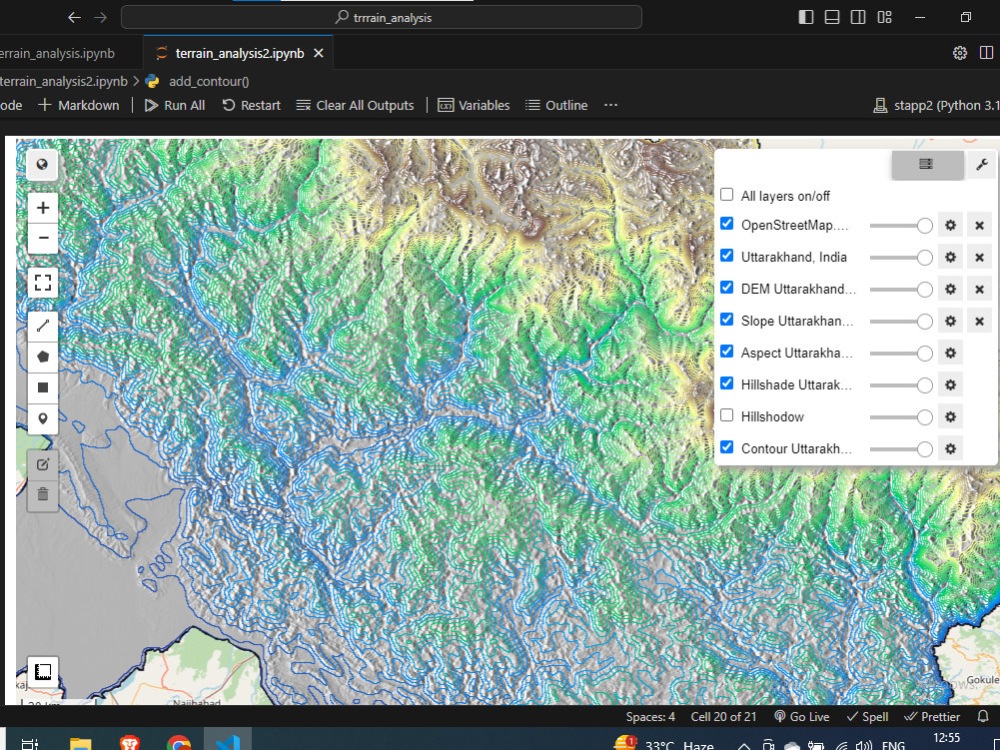Image resolution: width=1000 pixels, height=750 pixels.
Task: Add a Markdown cell
Action: (x=79, y=105)
